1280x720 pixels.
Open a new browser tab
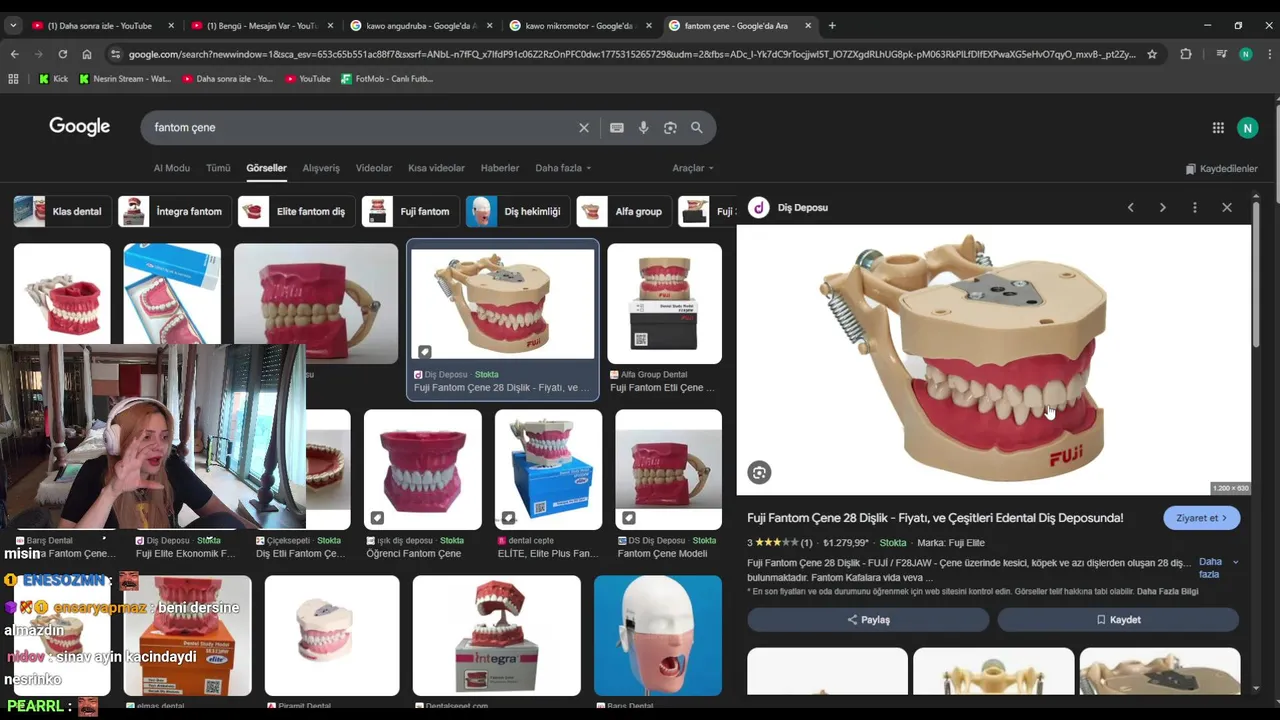tap(832, 25)
